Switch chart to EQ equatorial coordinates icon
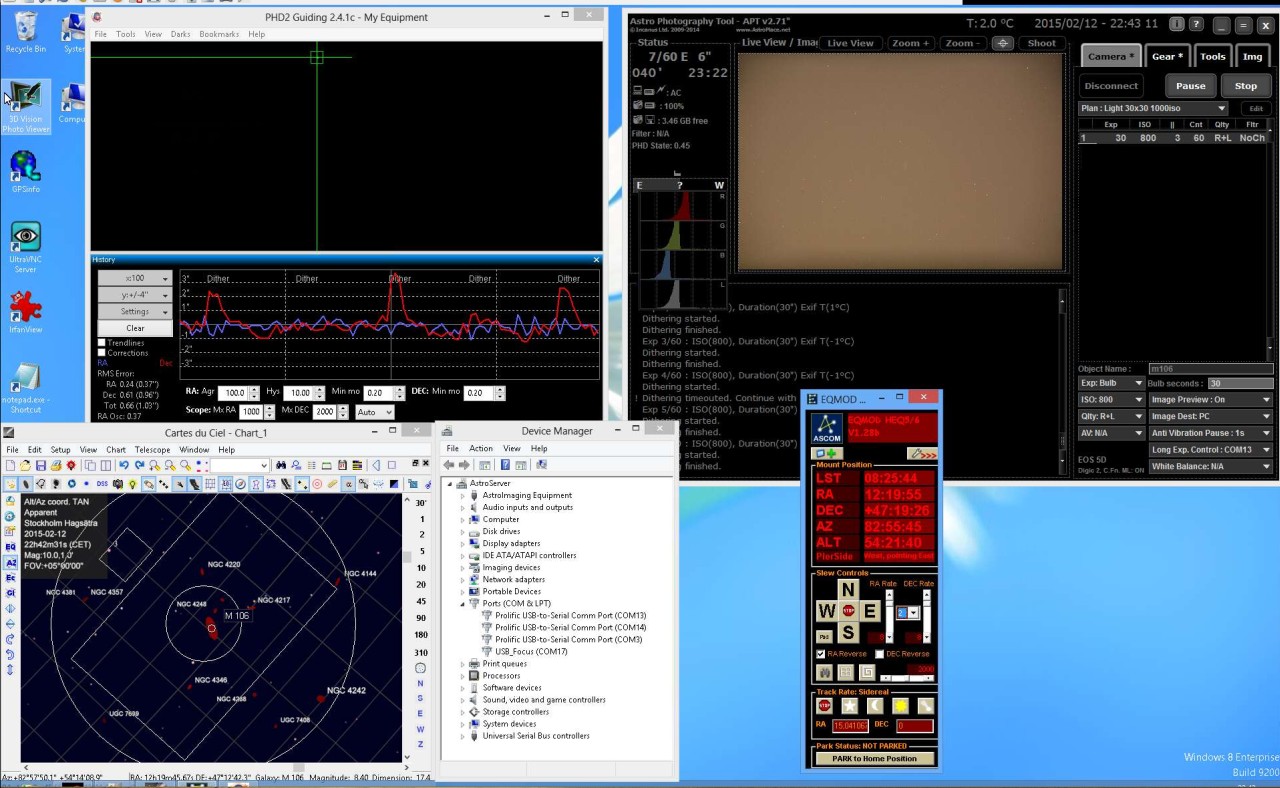The image size is (1280, 788). coord(10,547)
